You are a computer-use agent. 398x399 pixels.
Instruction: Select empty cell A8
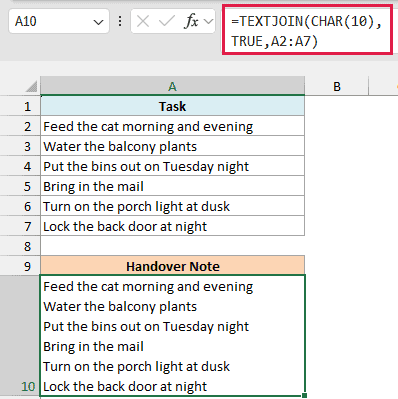[172, 246]
